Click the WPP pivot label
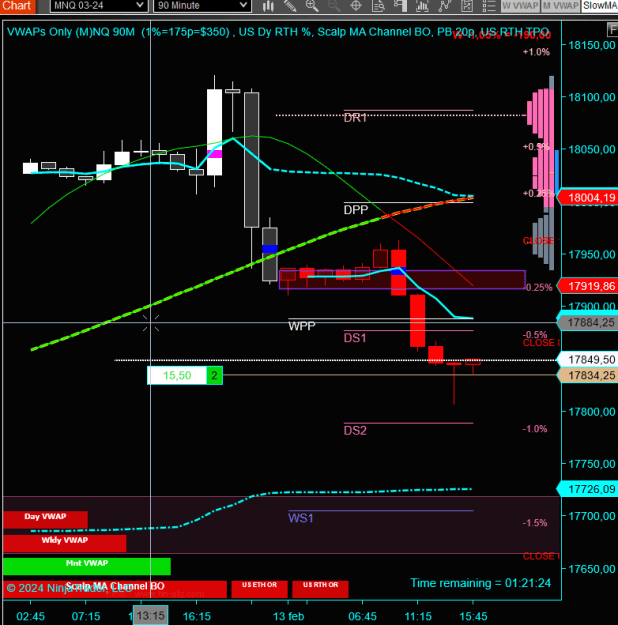618x625 pixels. click(302, 326)
